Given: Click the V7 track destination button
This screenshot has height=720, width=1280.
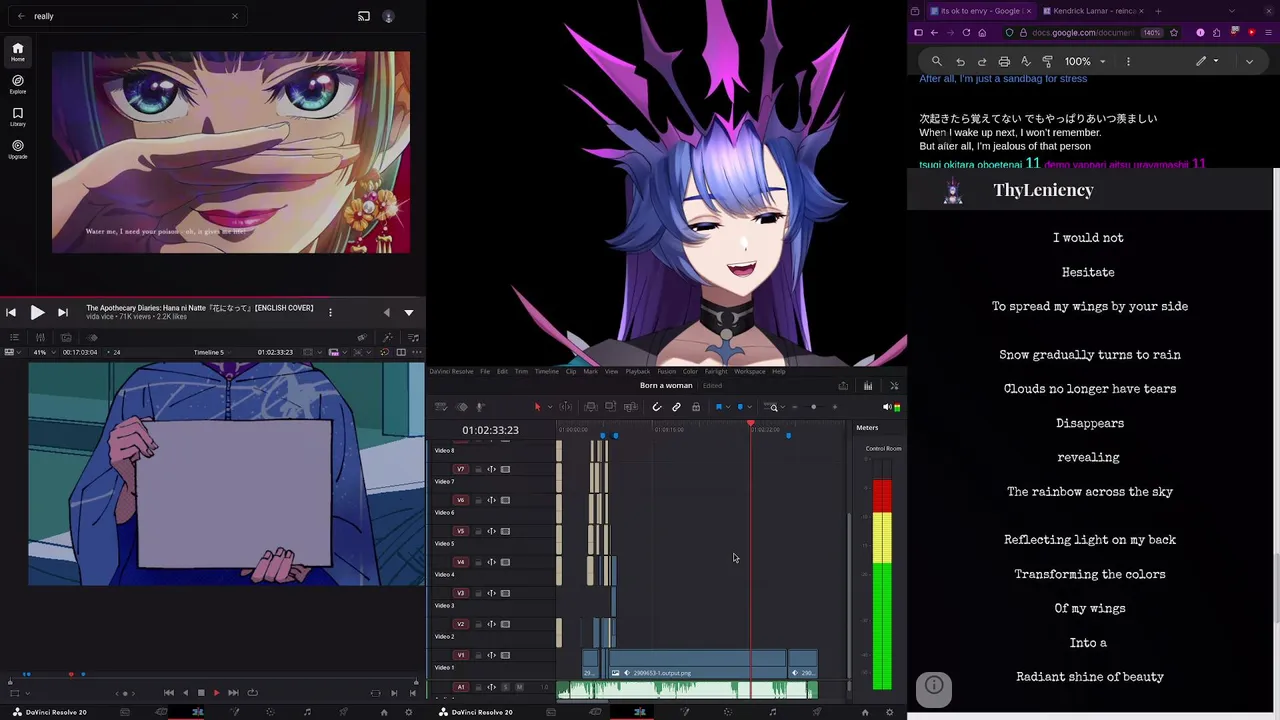Looking at the screenshot, I should click(x=461, y=469).
